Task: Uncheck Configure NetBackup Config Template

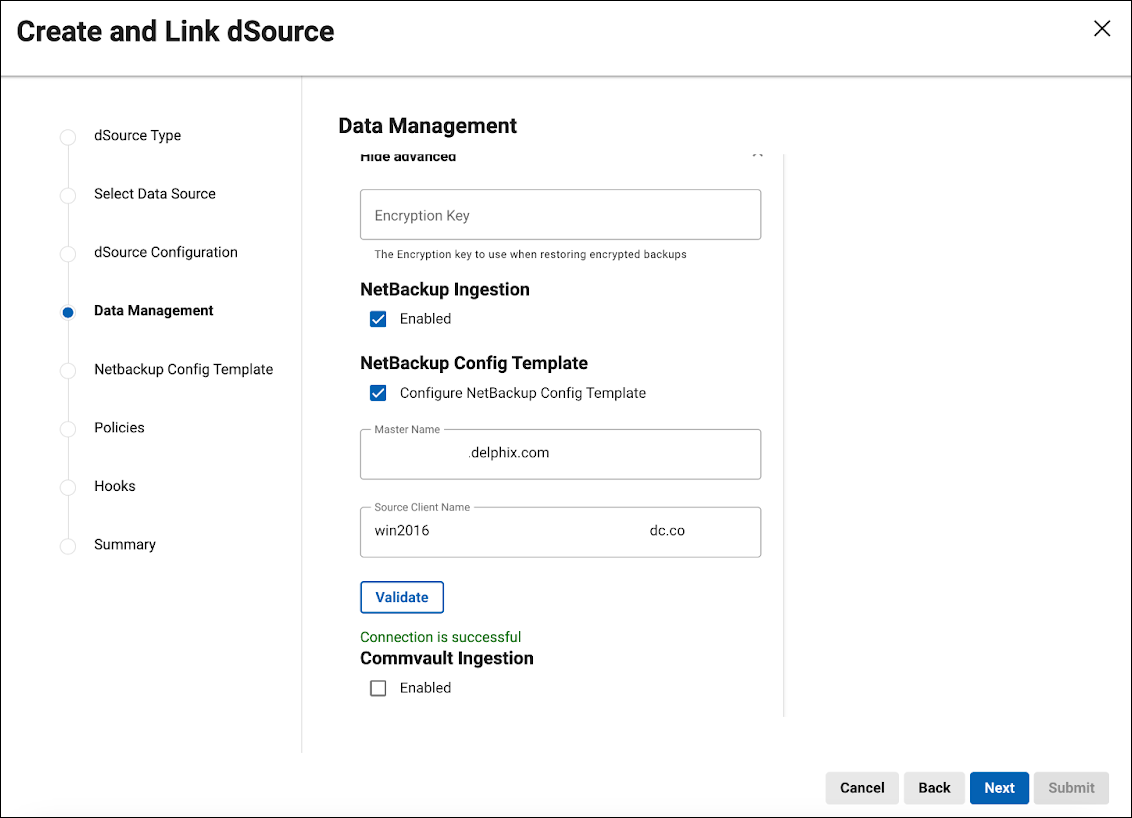Action: point(378,393)
